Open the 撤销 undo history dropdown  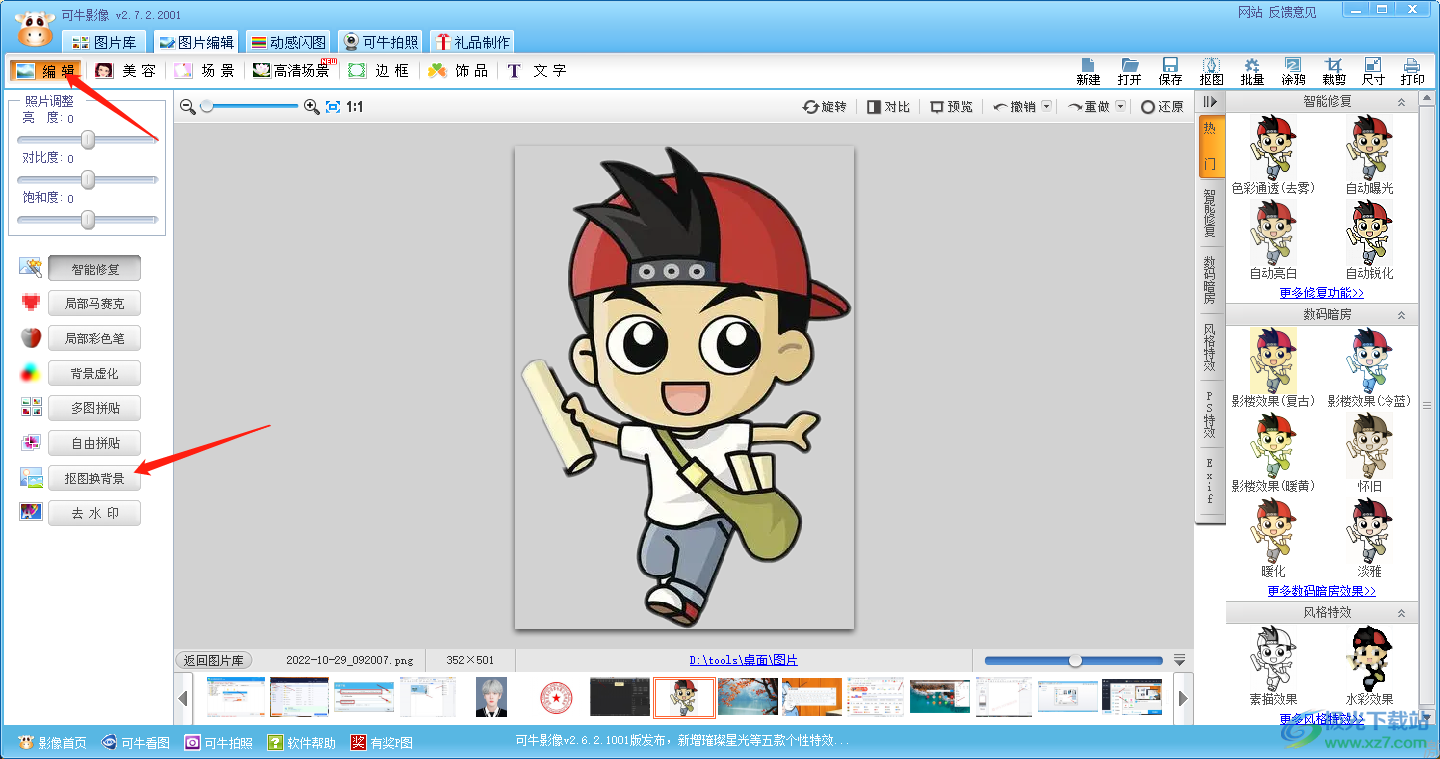(1046, 106)
